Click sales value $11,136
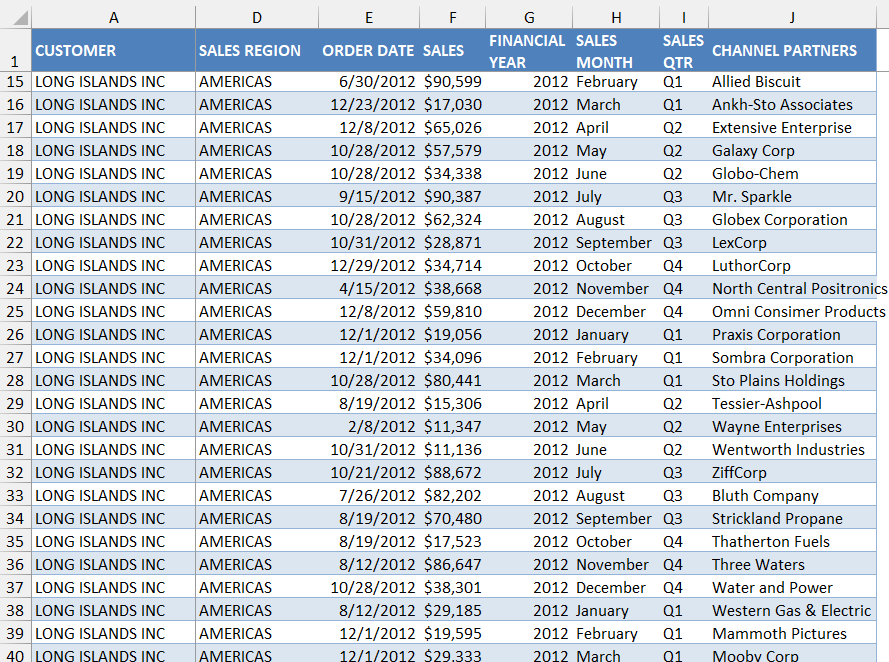The width and height of the screenshot is (889, 662). [452, 449]
